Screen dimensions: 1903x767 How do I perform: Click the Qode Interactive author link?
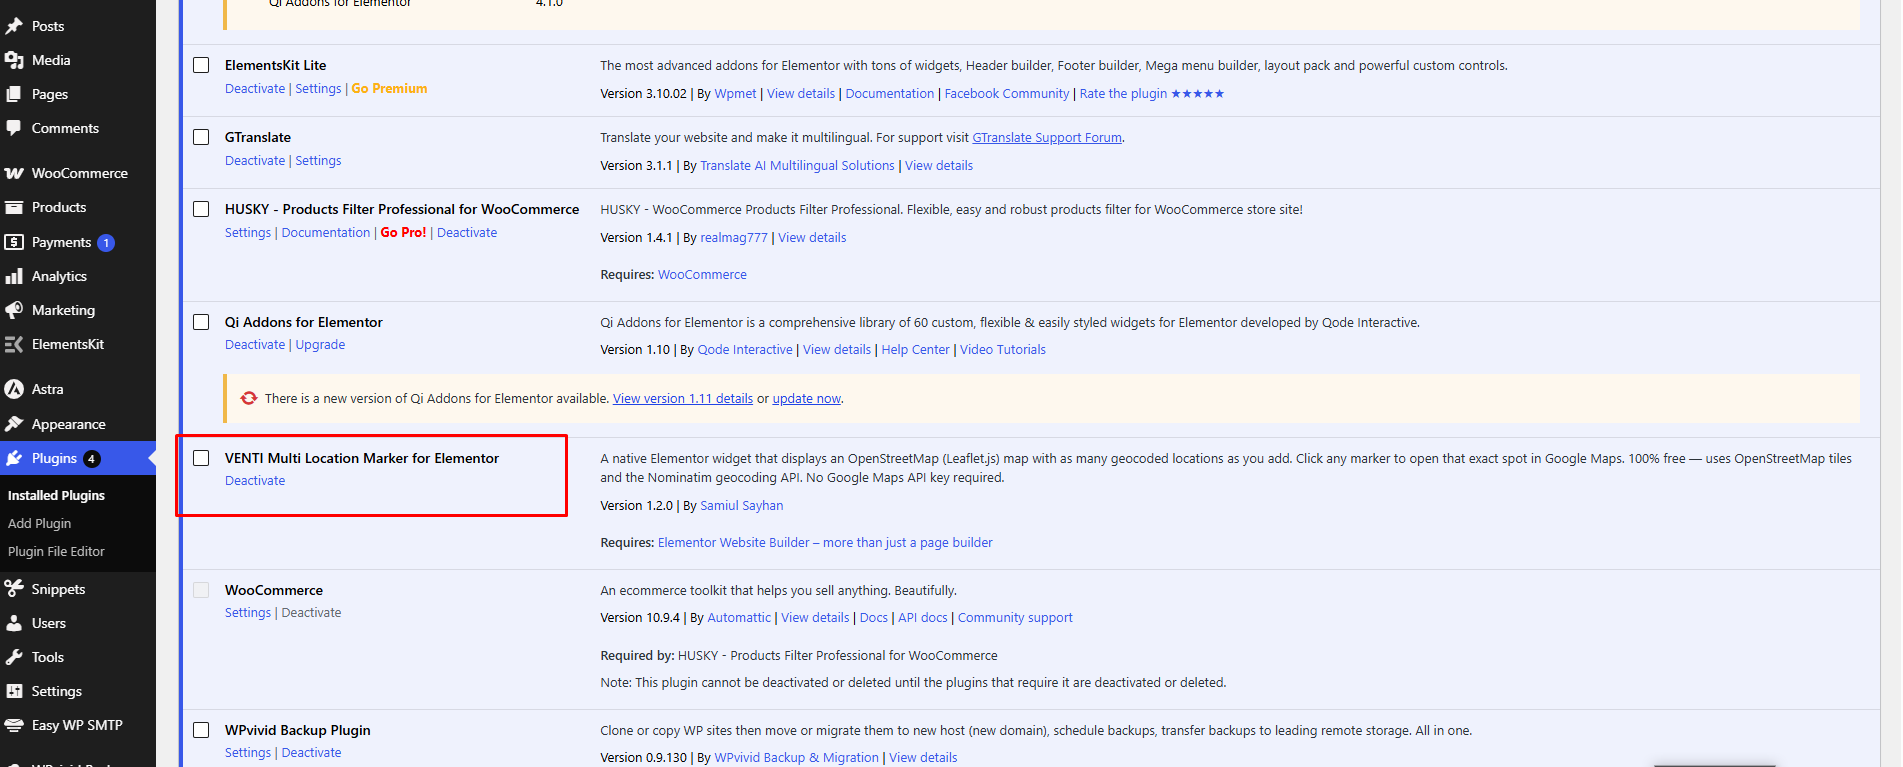point(744,350)
